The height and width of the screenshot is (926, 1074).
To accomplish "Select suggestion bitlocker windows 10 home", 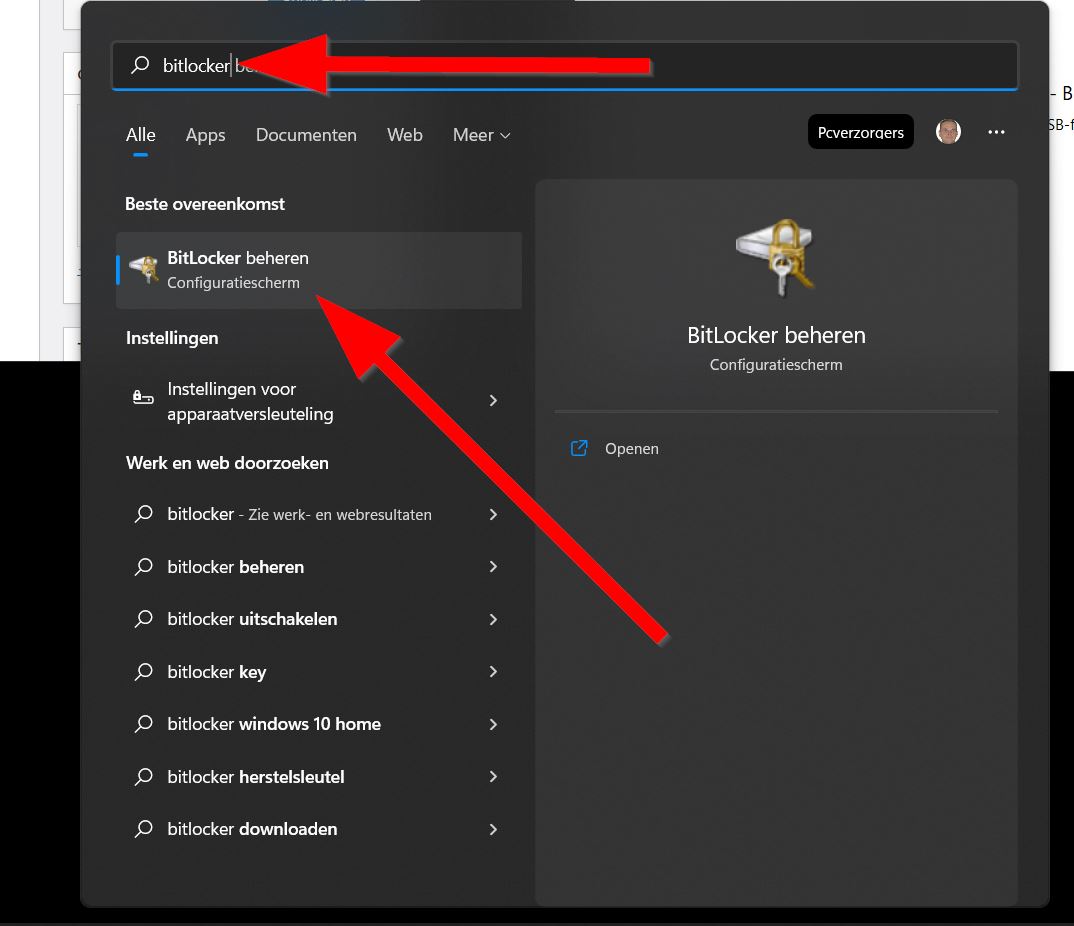I will pos(319,724).
